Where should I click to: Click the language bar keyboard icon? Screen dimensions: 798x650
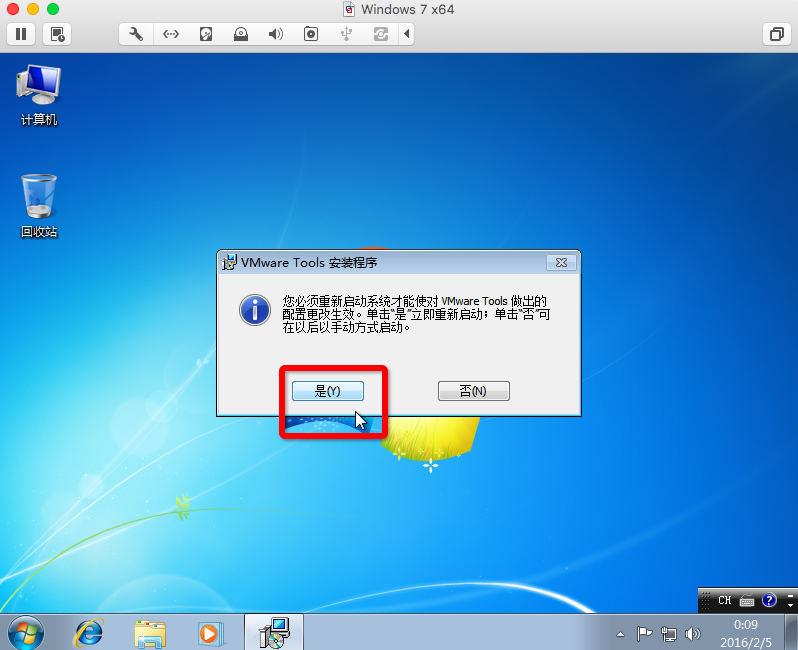coord(747,601)
